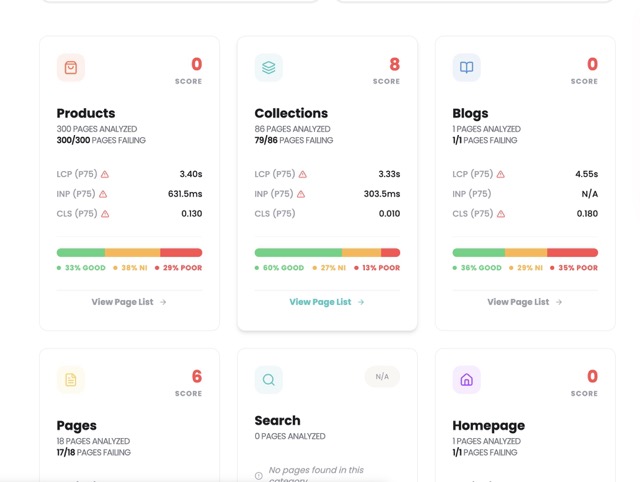The width and height of the screenshot is (640, 482).
Task: Click '300/300 PAGES FAILING' text
Action: click(x=101, y=140)
